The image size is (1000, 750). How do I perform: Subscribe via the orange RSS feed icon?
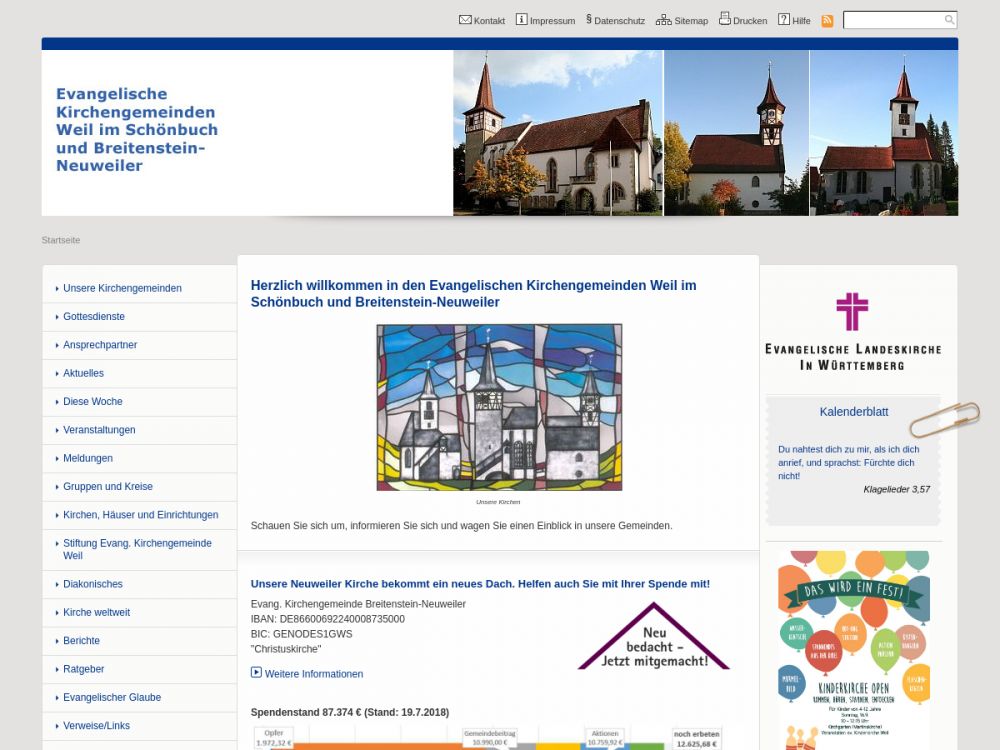pyautogui.click(x=827, y=21)
